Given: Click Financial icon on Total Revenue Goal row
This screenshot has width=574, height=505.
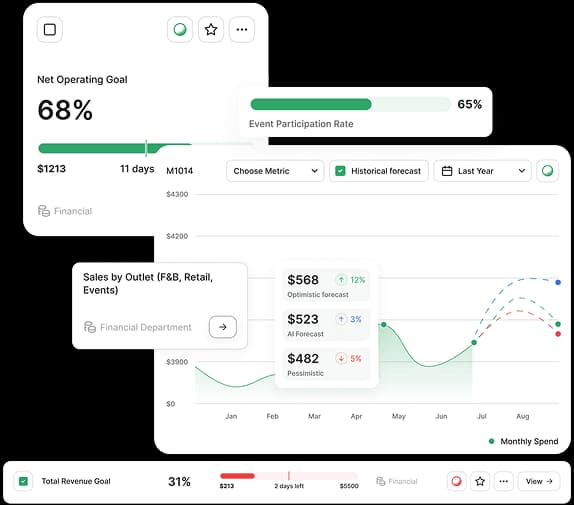Looking at the screenshot, I should [x=381, y=481].
